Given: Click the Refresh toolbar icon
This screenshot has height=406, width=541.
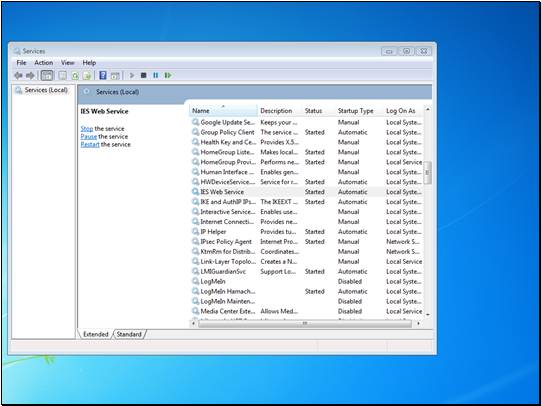Looking at the screenshot, I should click(x=75, y=76).
